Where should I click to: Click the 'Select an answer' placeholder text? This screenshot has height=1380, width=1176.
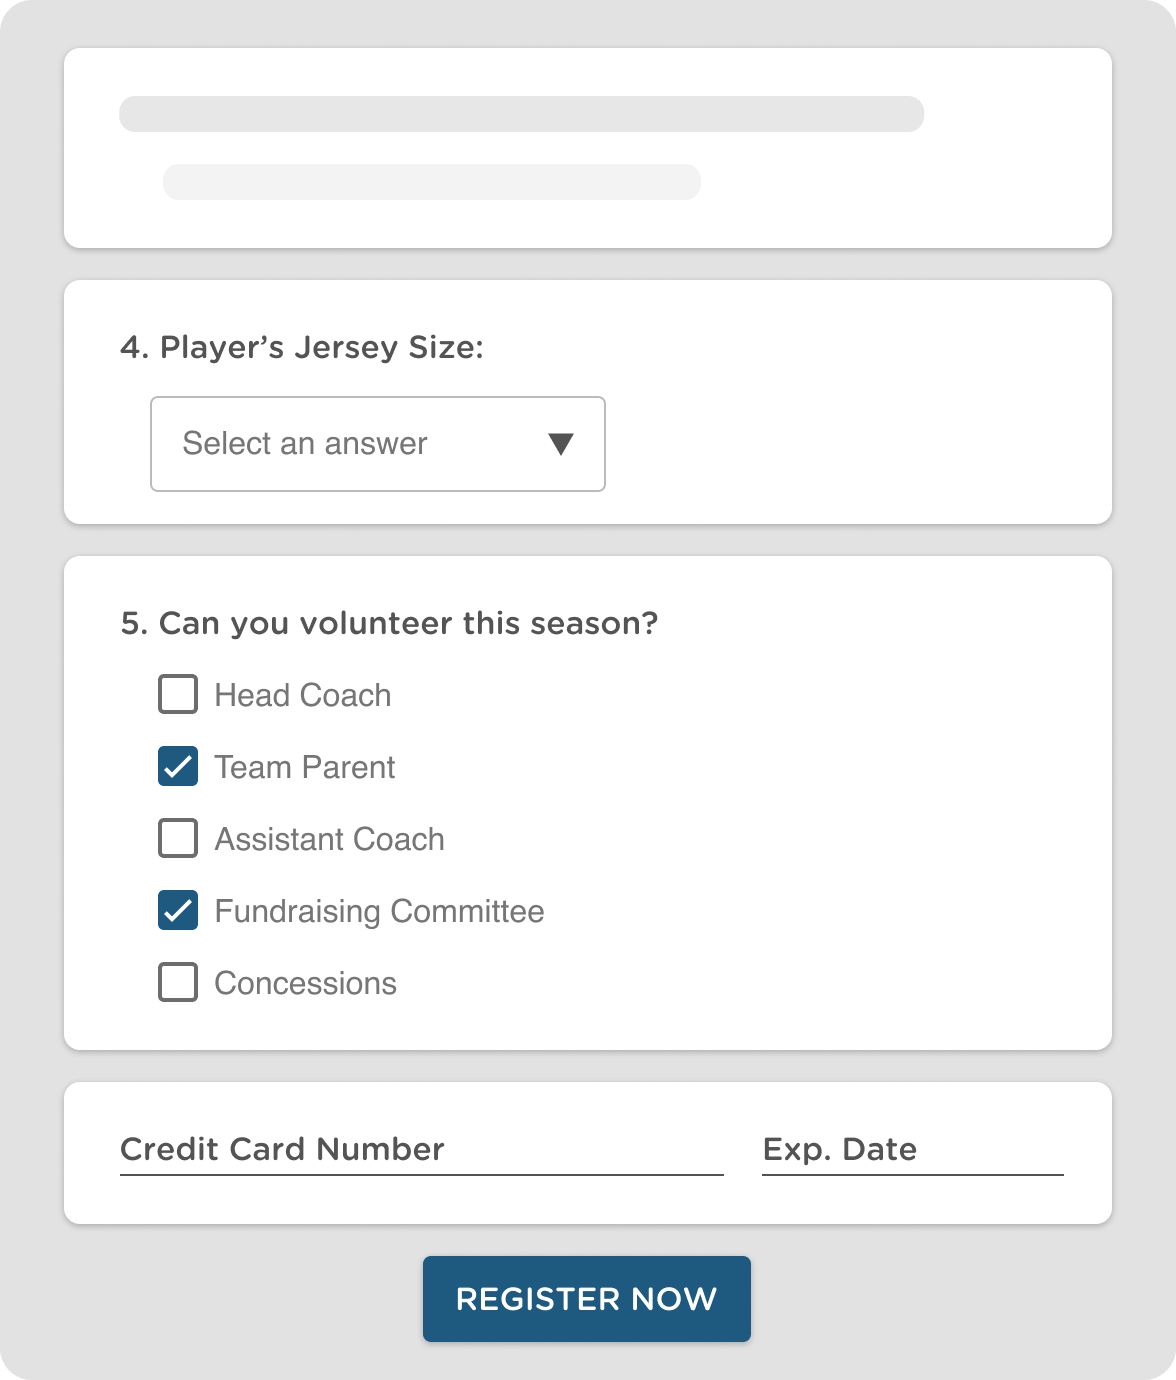coord(303,444)
